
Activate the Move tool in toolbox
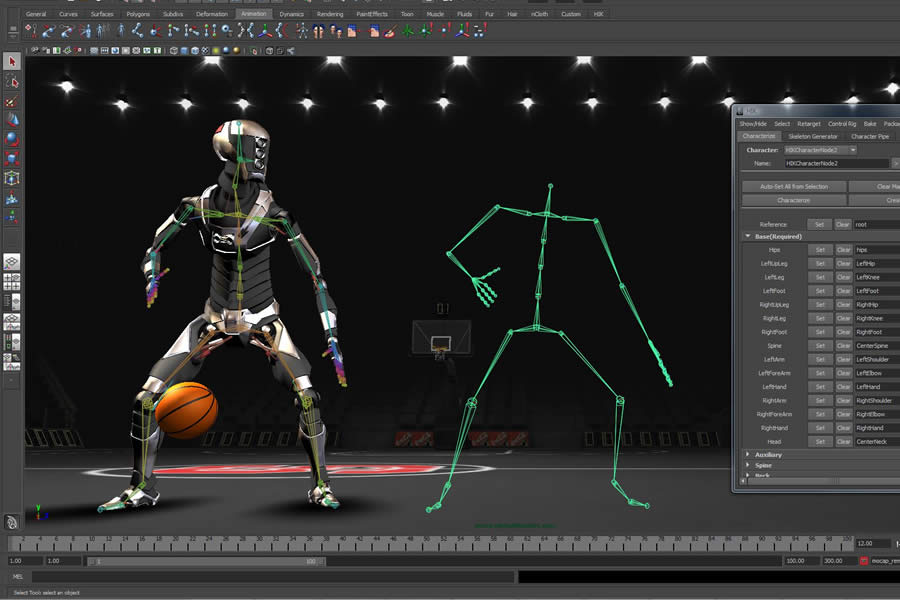coord(12,120)
